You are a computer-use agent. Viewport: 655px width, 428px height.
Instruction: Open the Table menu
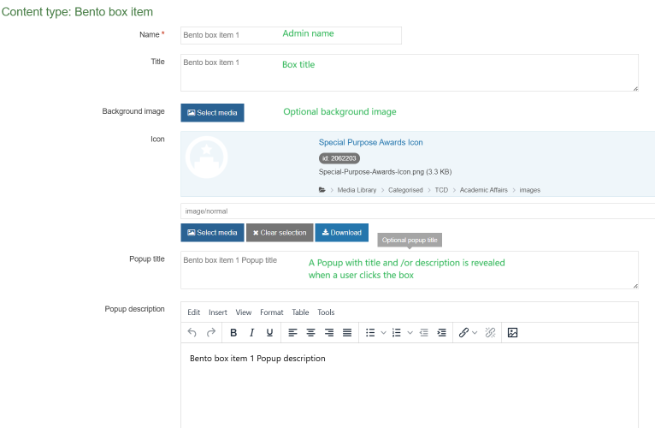pos(300,312)
